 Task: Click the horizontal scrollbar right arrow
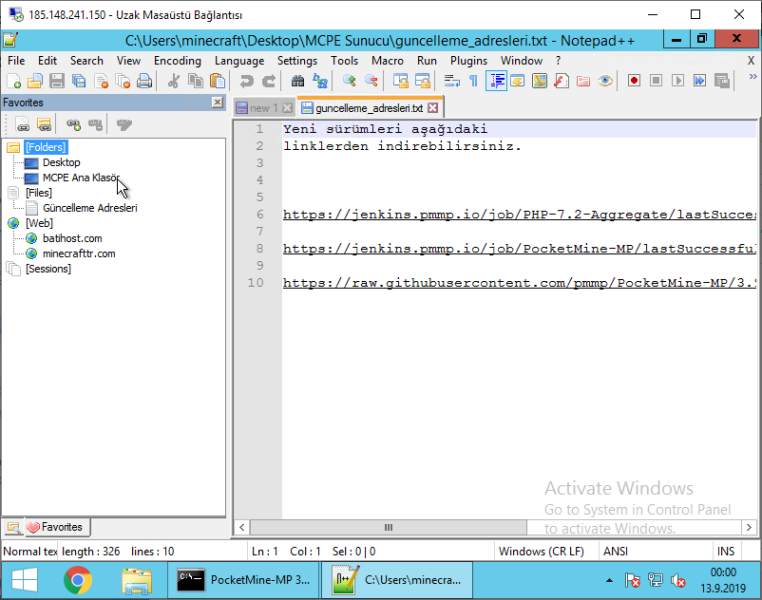click(749, 527)
